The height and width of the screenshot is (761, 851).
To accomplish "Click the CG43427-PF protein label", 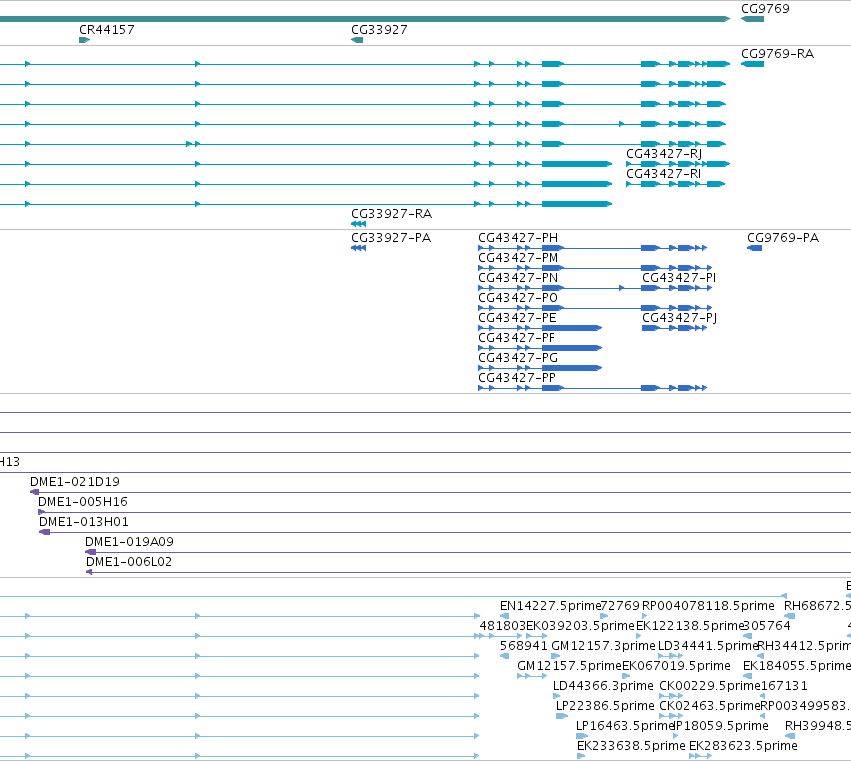I will 517,338.
